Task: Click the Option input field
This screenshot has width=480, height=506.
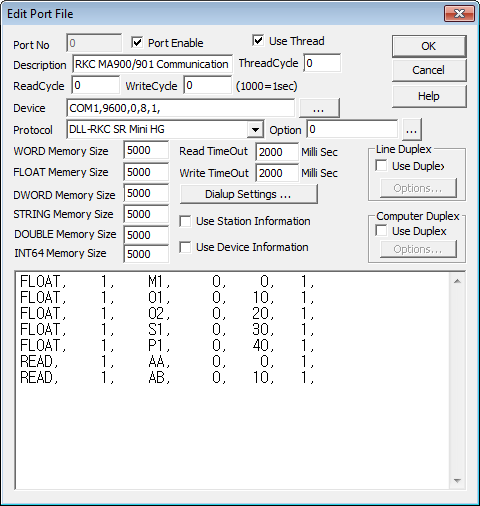Action: pos(352,129)
